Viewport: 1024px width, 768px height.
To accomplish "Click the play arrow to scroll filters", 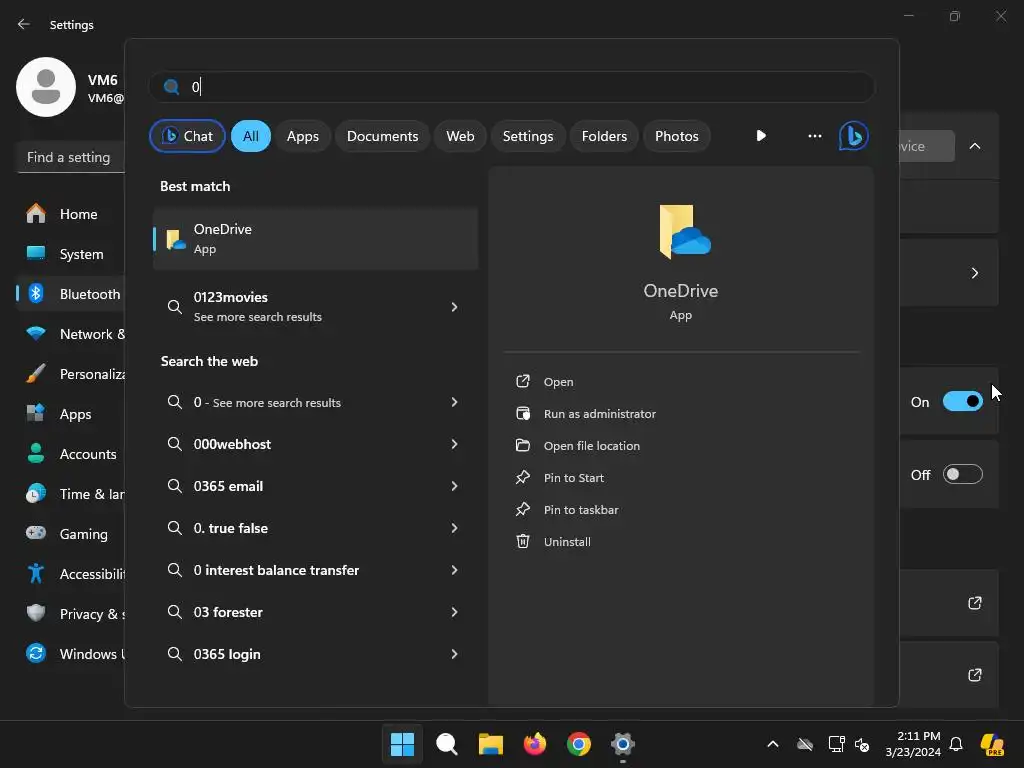I will pos(761,136).
